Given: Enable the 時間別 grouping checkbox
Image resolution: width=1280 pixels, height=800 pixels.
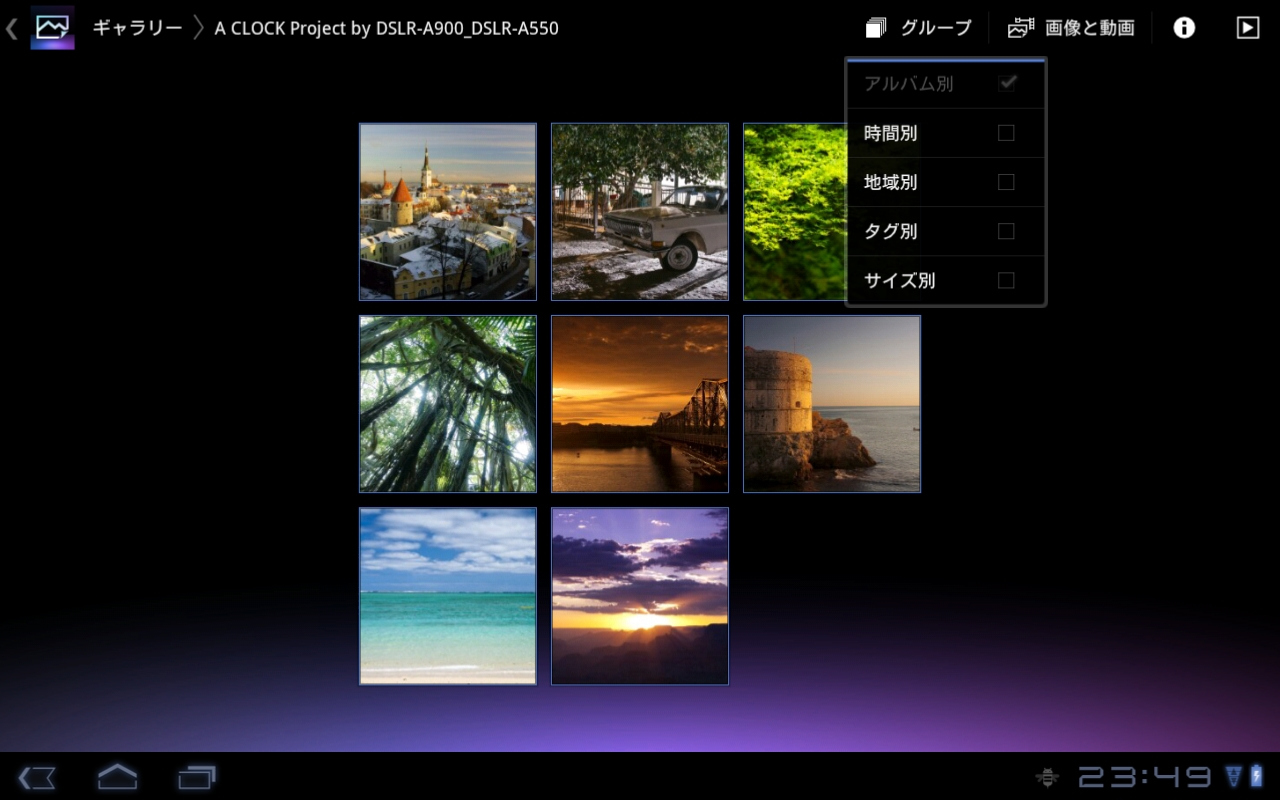Looking at the screenshot, I should (1005, 132).
